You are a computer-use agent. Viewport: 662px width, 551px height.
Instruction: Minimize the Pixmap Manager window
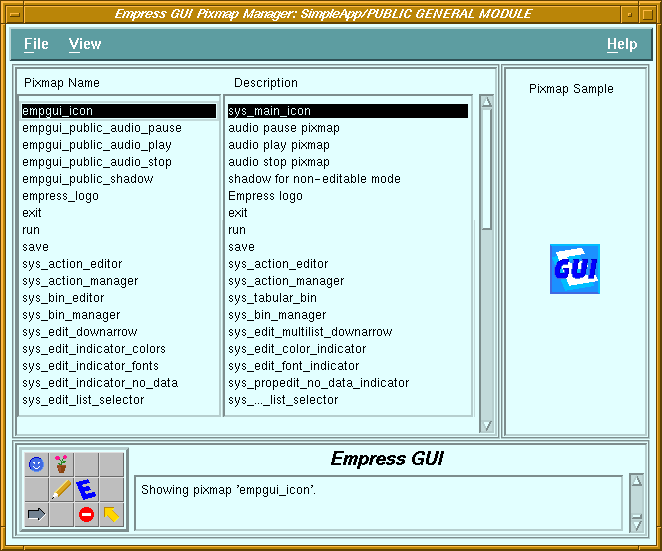tap(629, 14)
